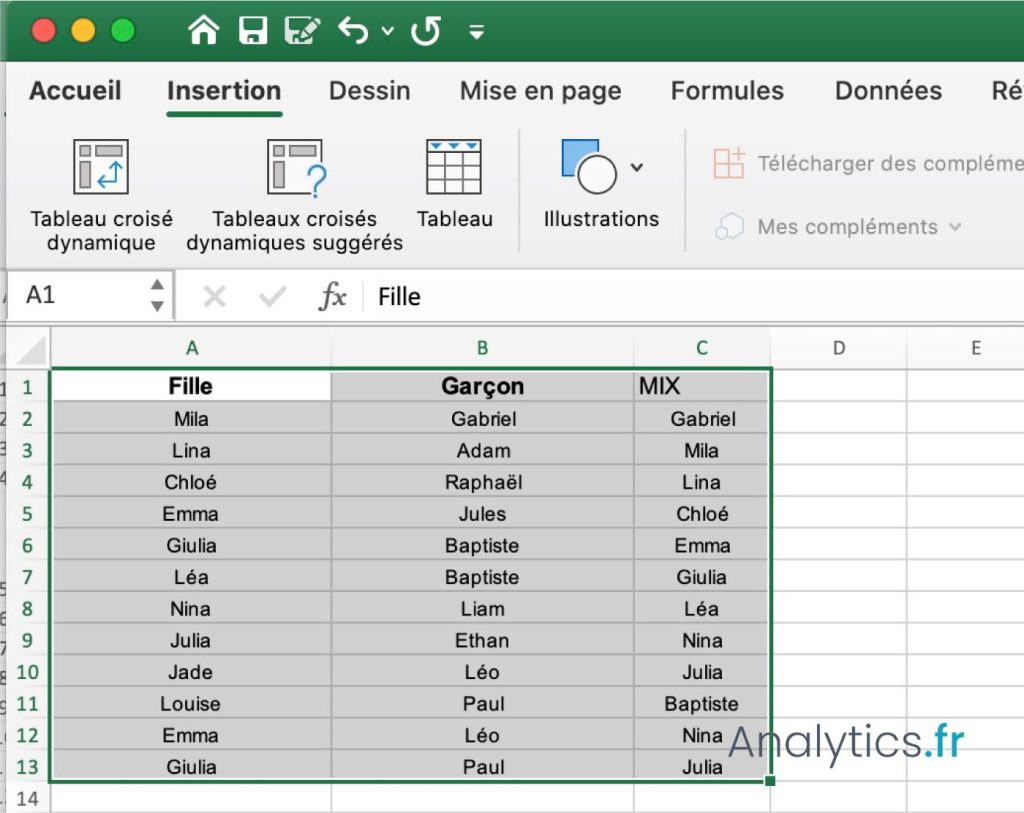
Task: Cancel the formula entry with the X
Action: coord(214,296)
